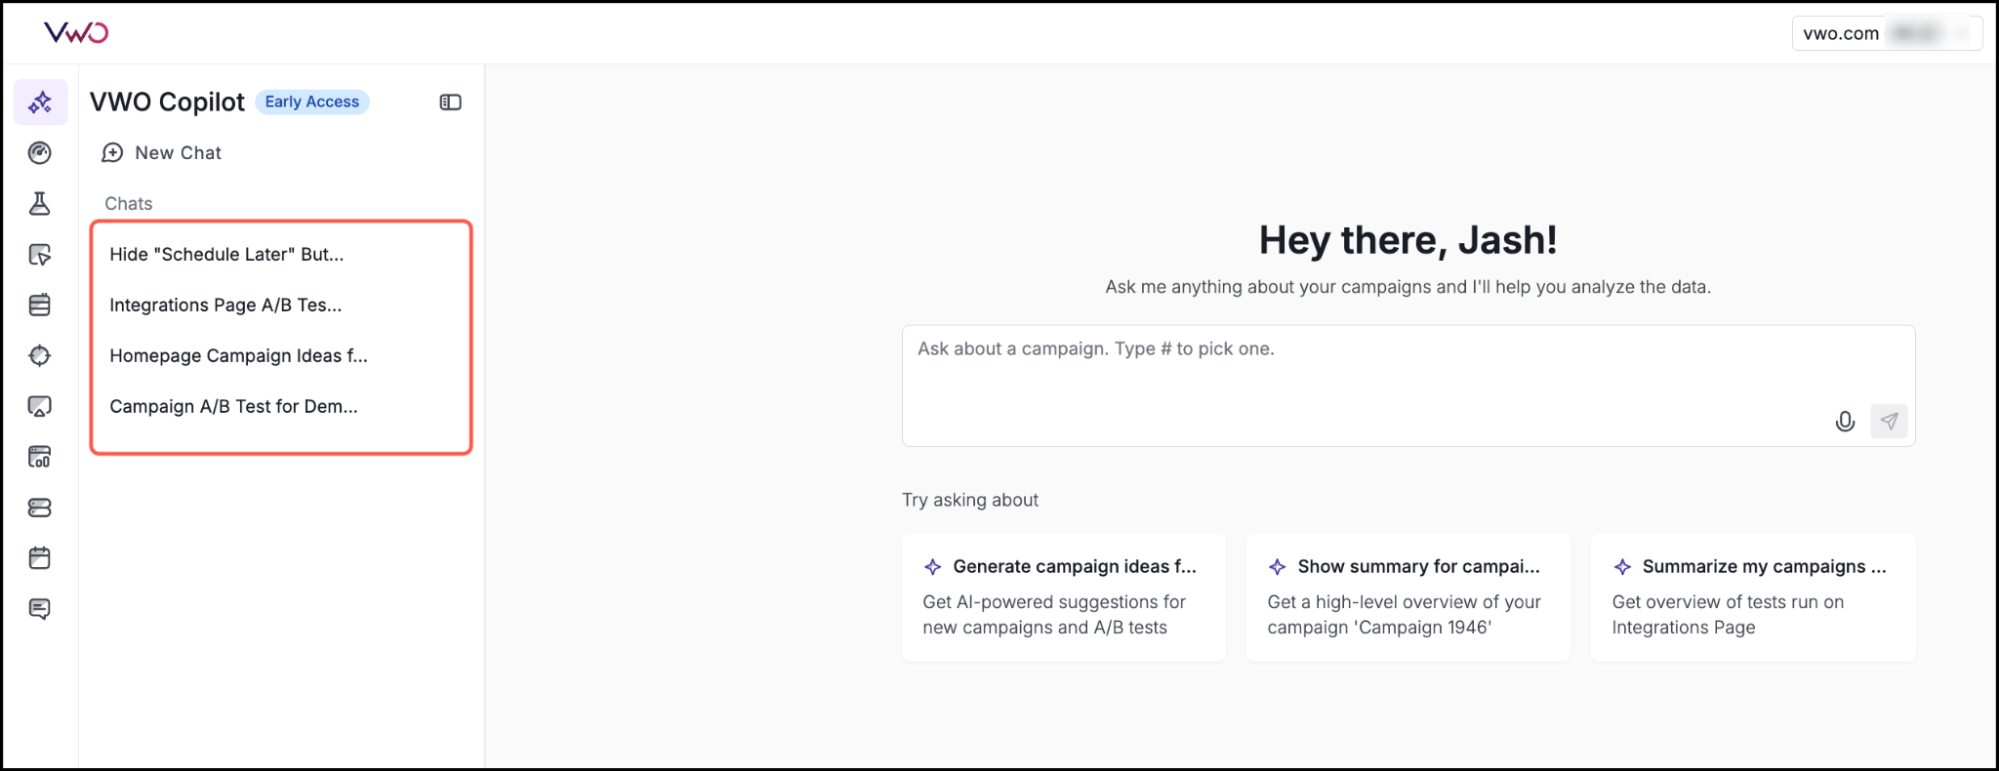Image resolution: width=1999 pixels, height=772 pixels.
Task: Open the Hide "Schedule Later" chat
Action: [x=227, y=255]
